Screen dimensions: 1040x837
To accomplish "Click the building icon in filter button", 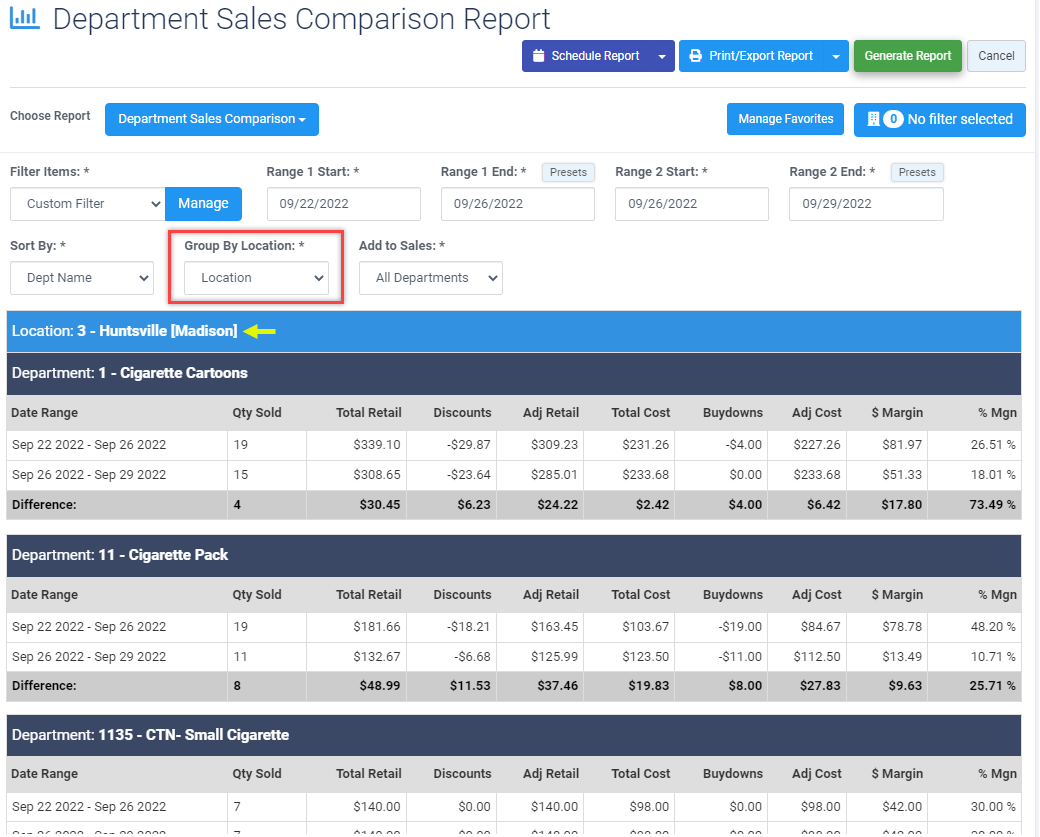I will 873,119.
